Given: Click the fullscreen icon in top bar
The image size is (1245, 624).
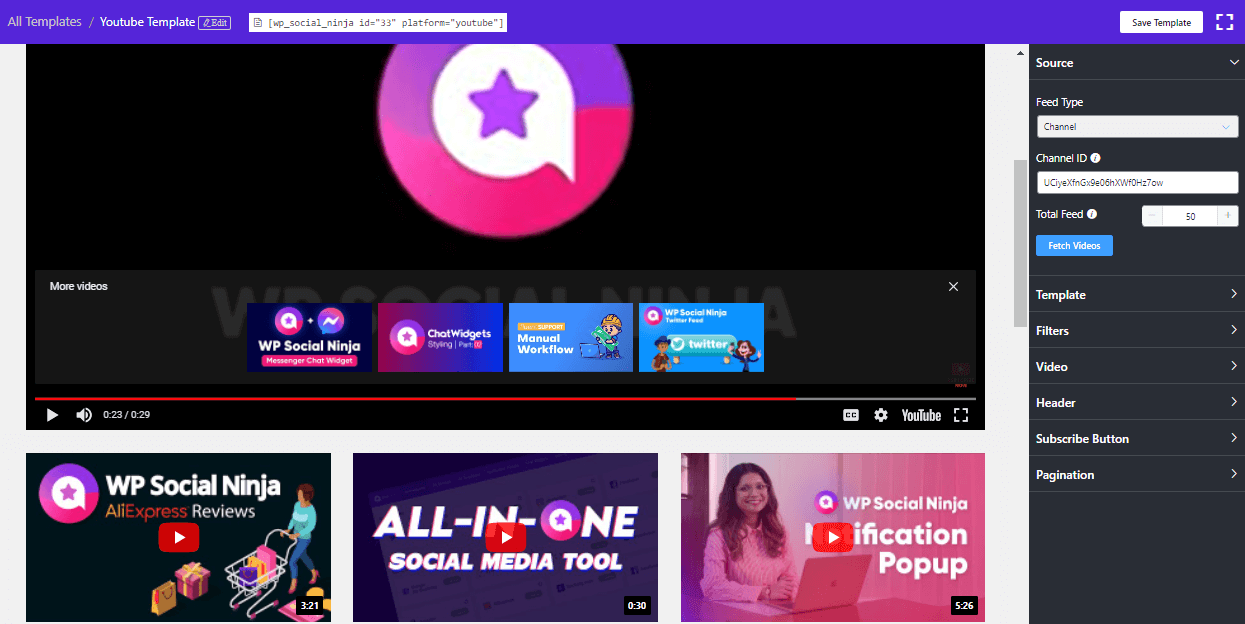Looking at the screenshot, I should [x=1224, y=22].
